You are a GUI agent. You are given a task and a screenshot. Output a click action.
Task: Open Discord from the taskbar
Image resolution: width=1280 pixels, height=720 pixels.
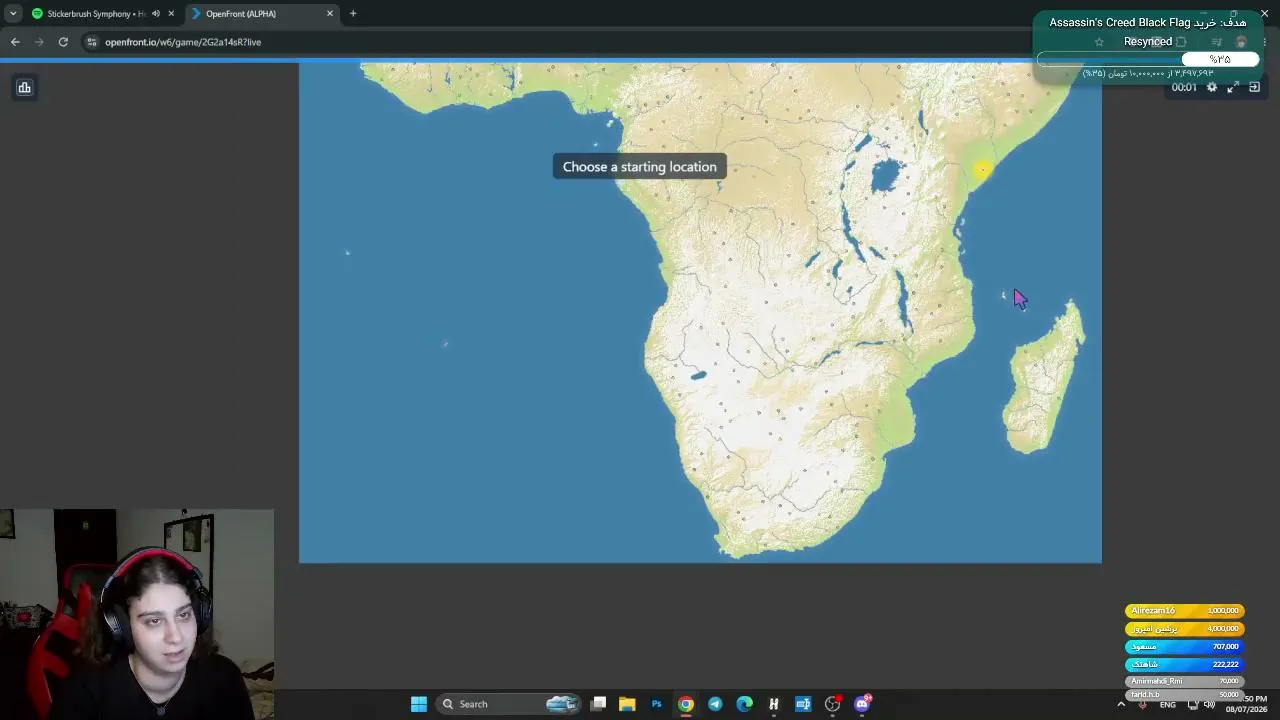click(862, 704)
